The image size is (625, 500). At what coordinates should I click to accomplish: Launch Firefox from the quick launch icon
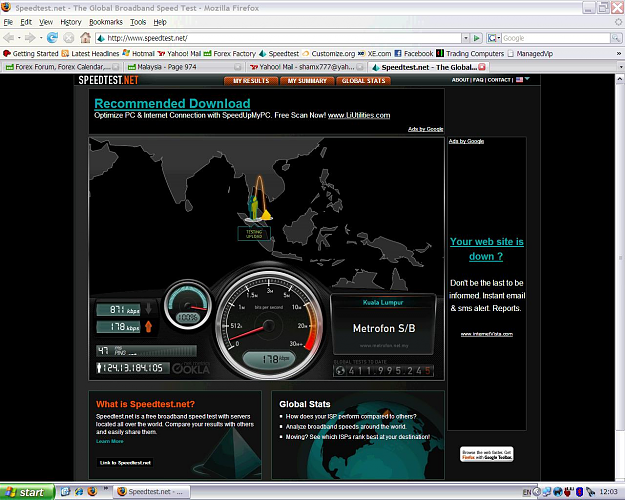(92, 492)
